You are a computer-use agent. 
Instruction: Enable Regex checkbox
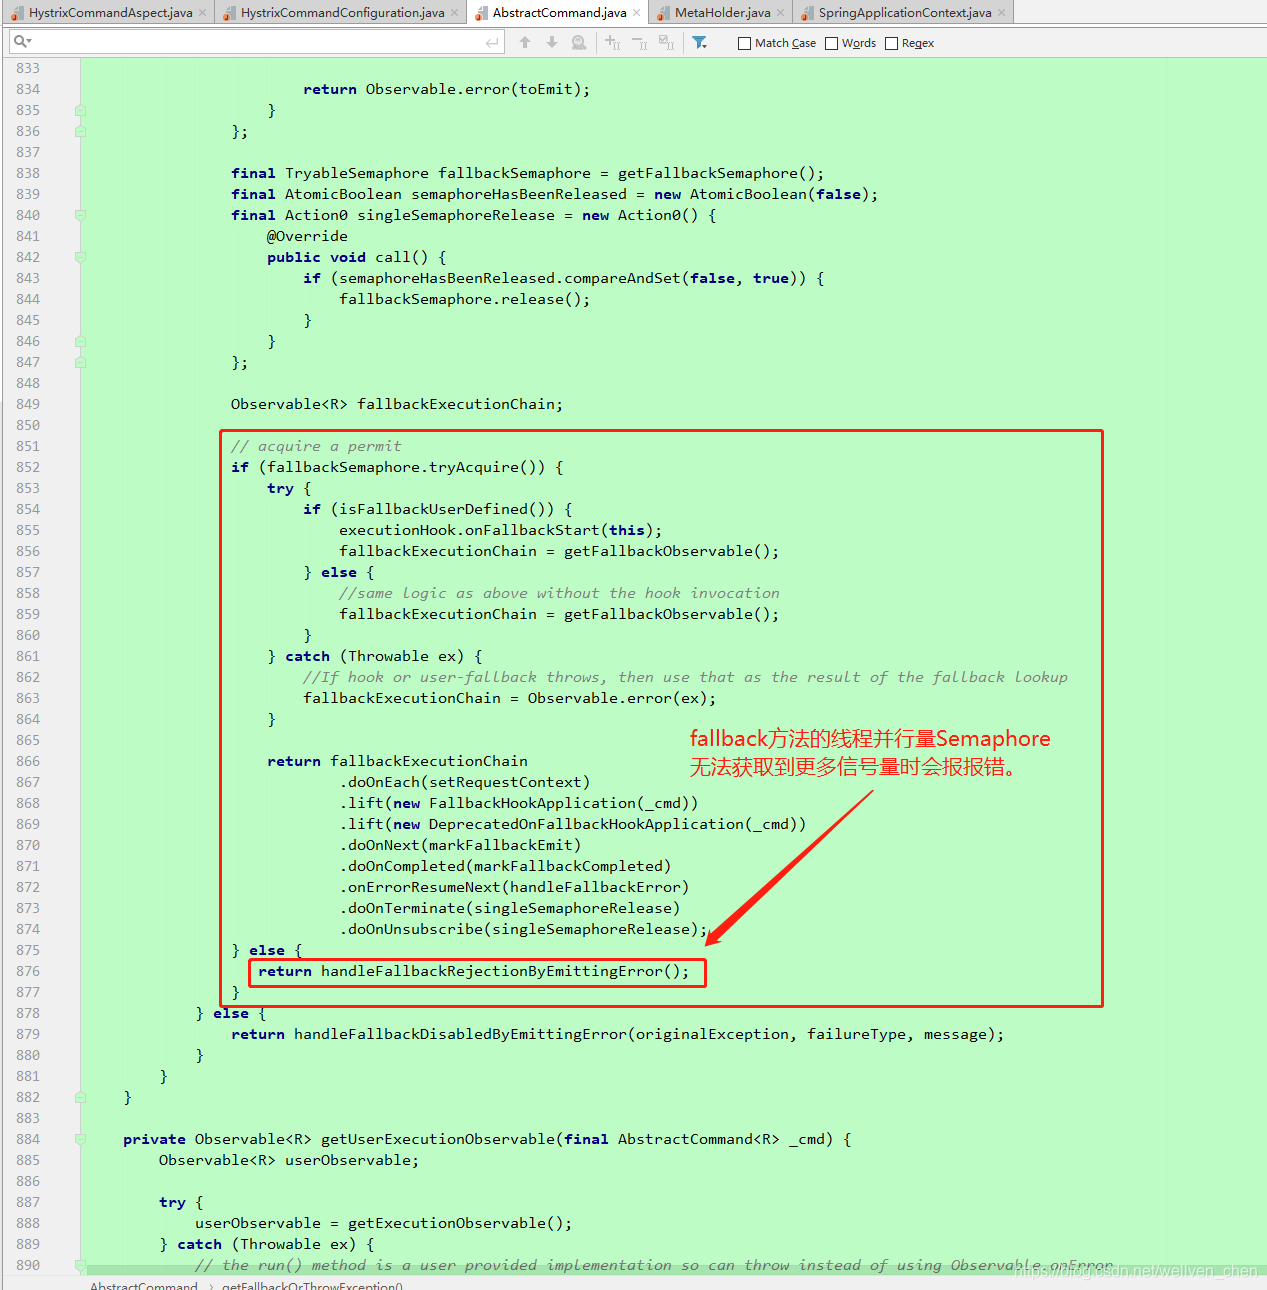pyautogui.click(x=891, y=43)
